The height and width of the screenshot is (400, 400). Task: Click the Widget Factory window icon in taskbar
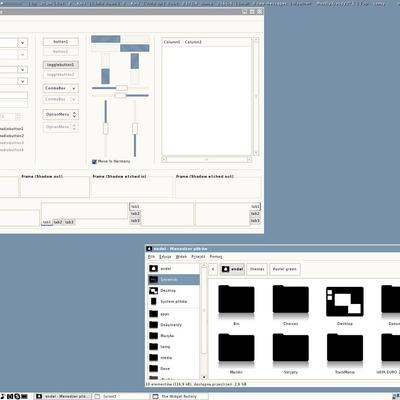coord(155,396)
